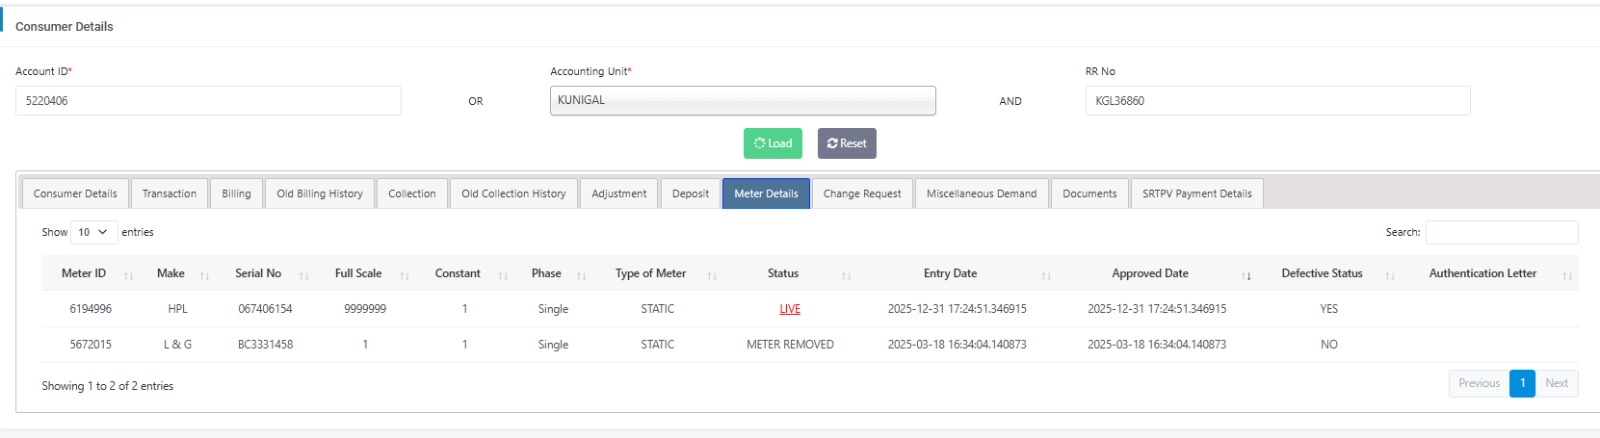Sort by Serial No column arrows
The height and width of the screenshot is (438, 1600).
click(304, 275)
